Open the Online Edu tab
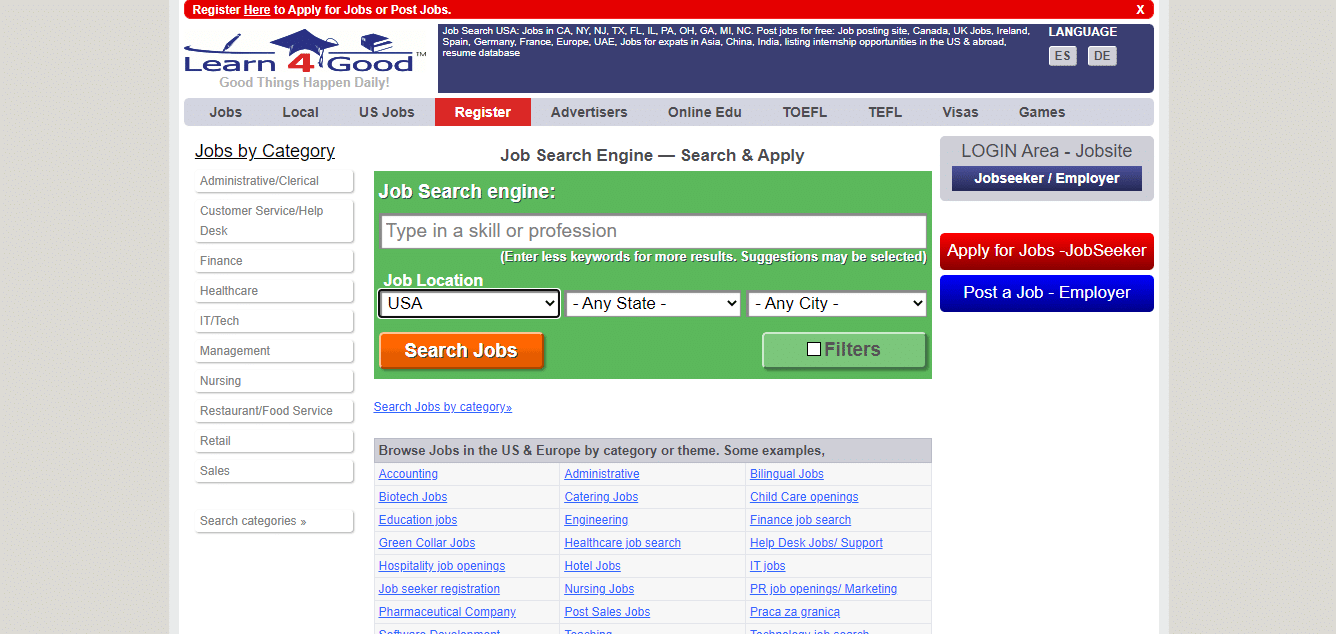The width and height of the screenshot is (1336, 634). click(x=705, y=112)
